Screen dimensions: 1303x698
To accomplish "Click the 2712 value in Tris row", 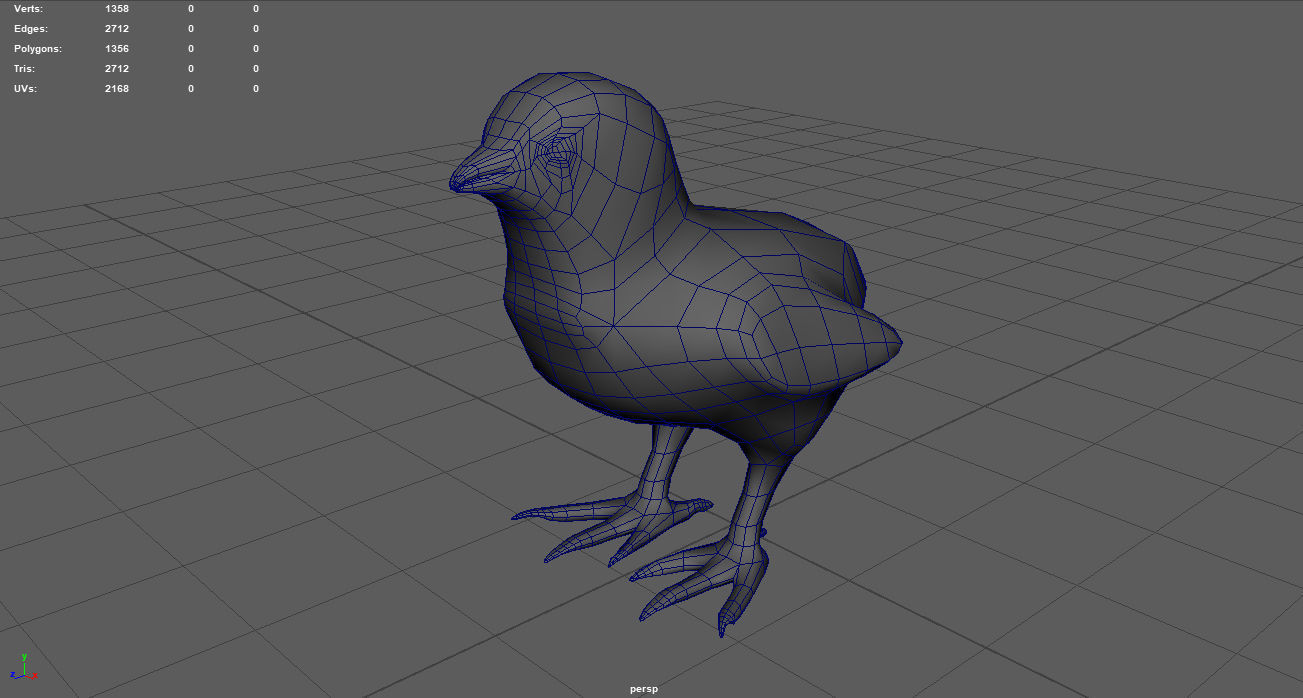I will 117,68.
